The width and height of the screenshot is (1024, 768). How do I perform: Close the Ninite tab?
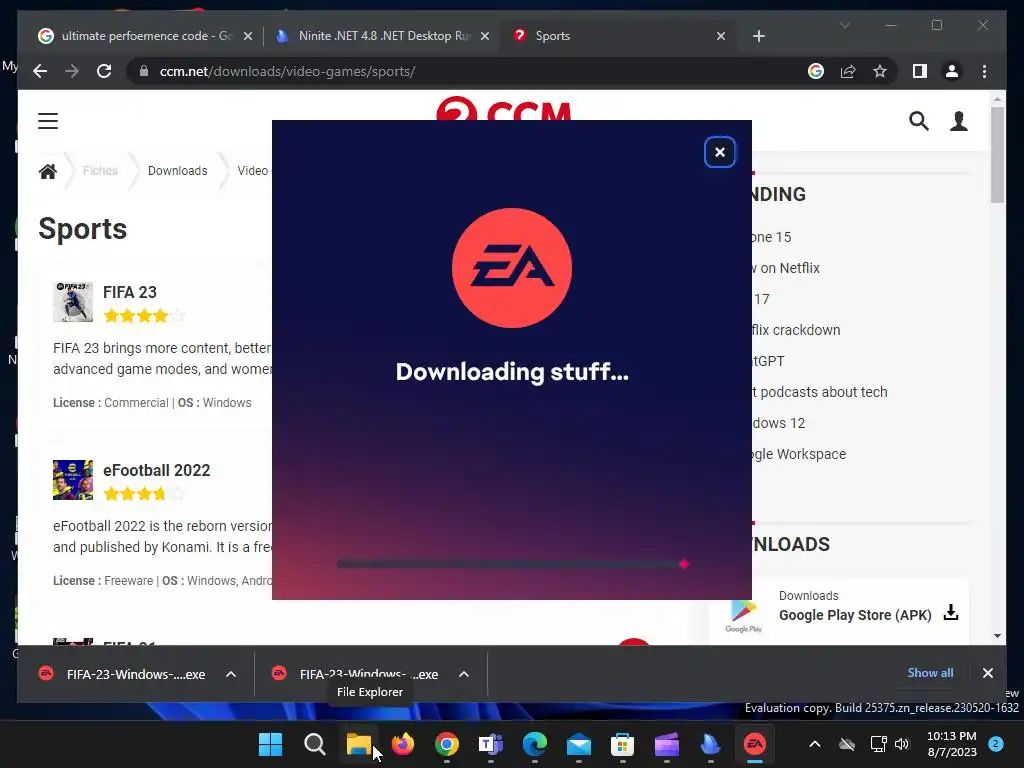485,36
